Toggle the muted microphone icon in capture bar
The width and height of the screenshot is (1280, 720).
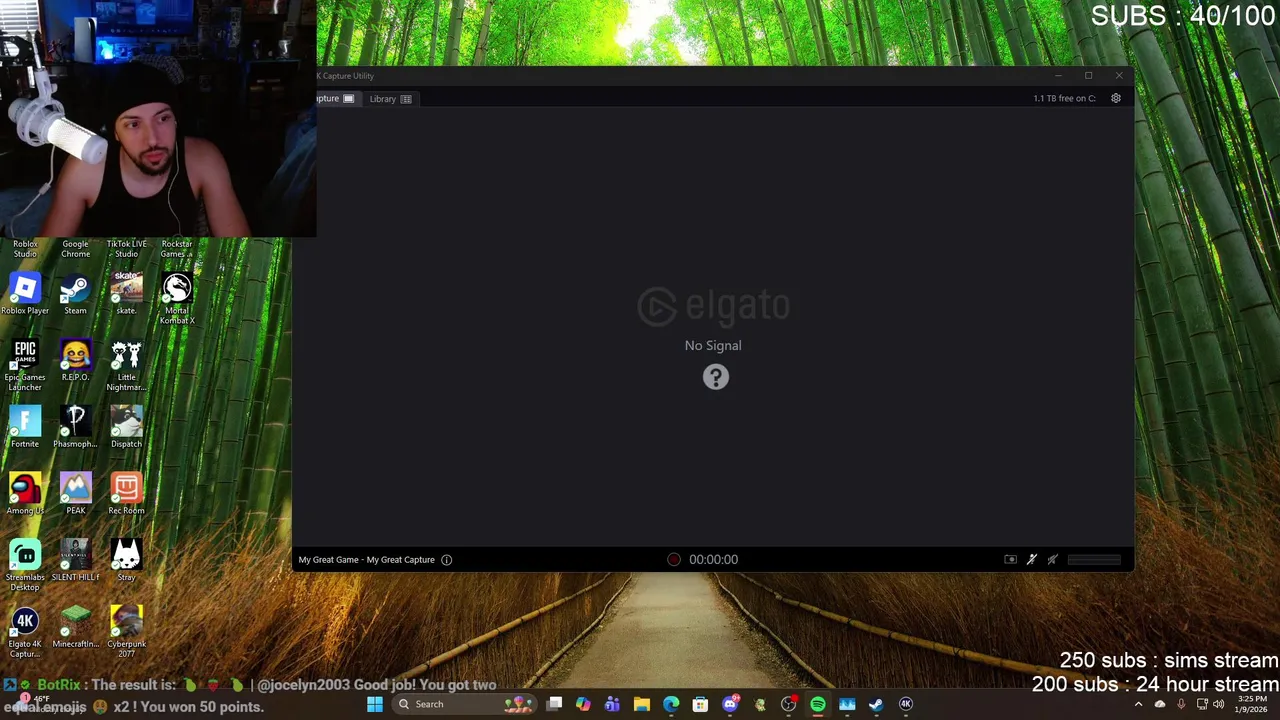coord(1032,560)
